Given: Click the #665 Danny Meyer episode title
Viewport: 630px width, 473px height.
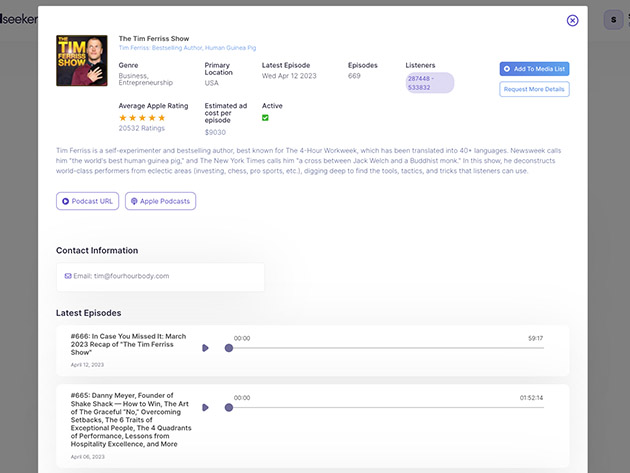Looking at the screenshot, I should pyautogui.click(x=131, y=420).
